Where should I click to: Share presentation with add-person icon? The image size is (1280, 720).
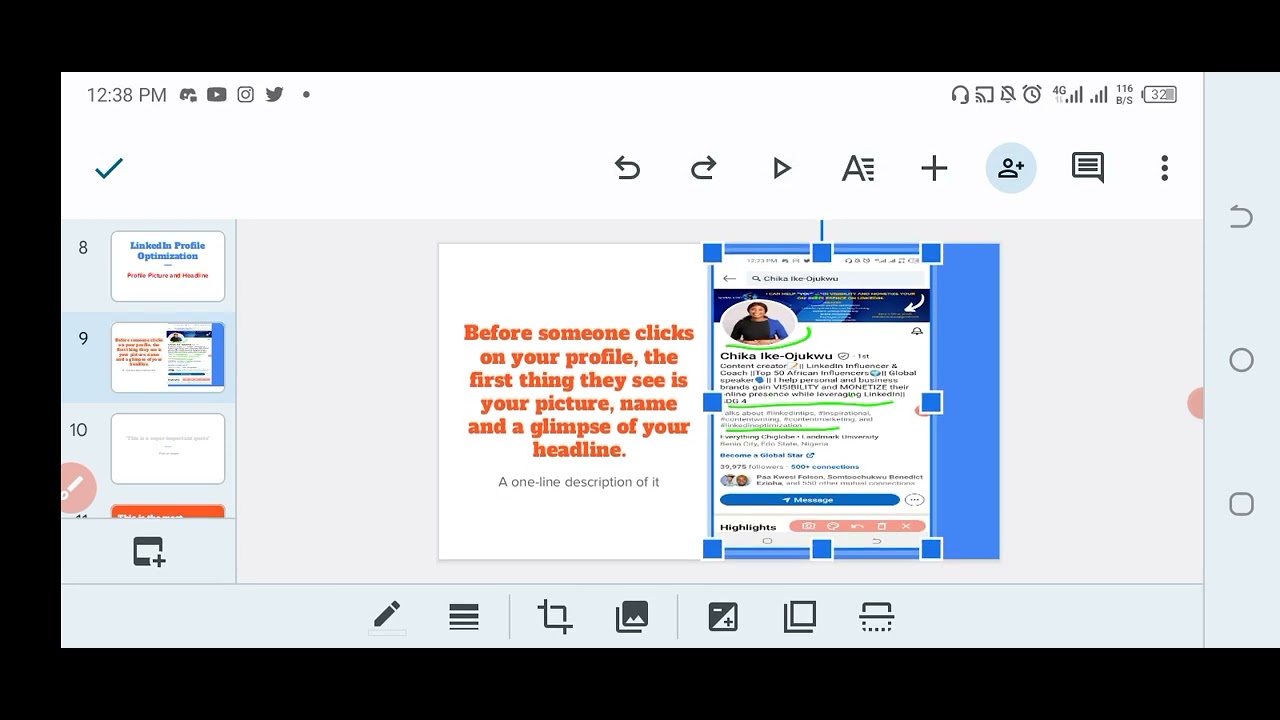coord(1011,168)
